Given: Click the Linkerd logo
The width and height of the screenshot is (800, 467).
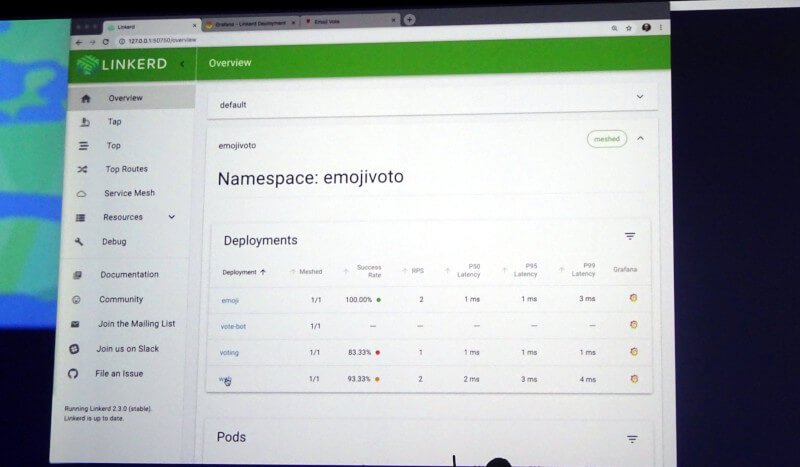Looking at the screenshot, I should coord(122,64).
